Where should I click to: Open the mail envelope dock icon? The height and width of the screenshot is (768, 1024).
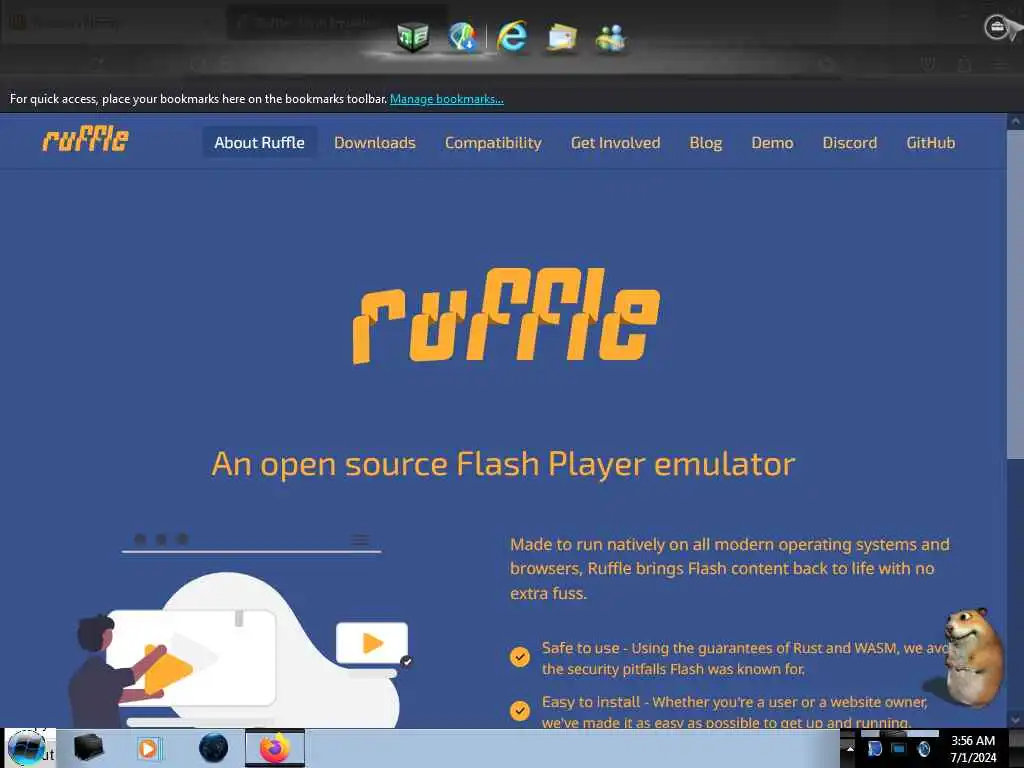point(562,37)
